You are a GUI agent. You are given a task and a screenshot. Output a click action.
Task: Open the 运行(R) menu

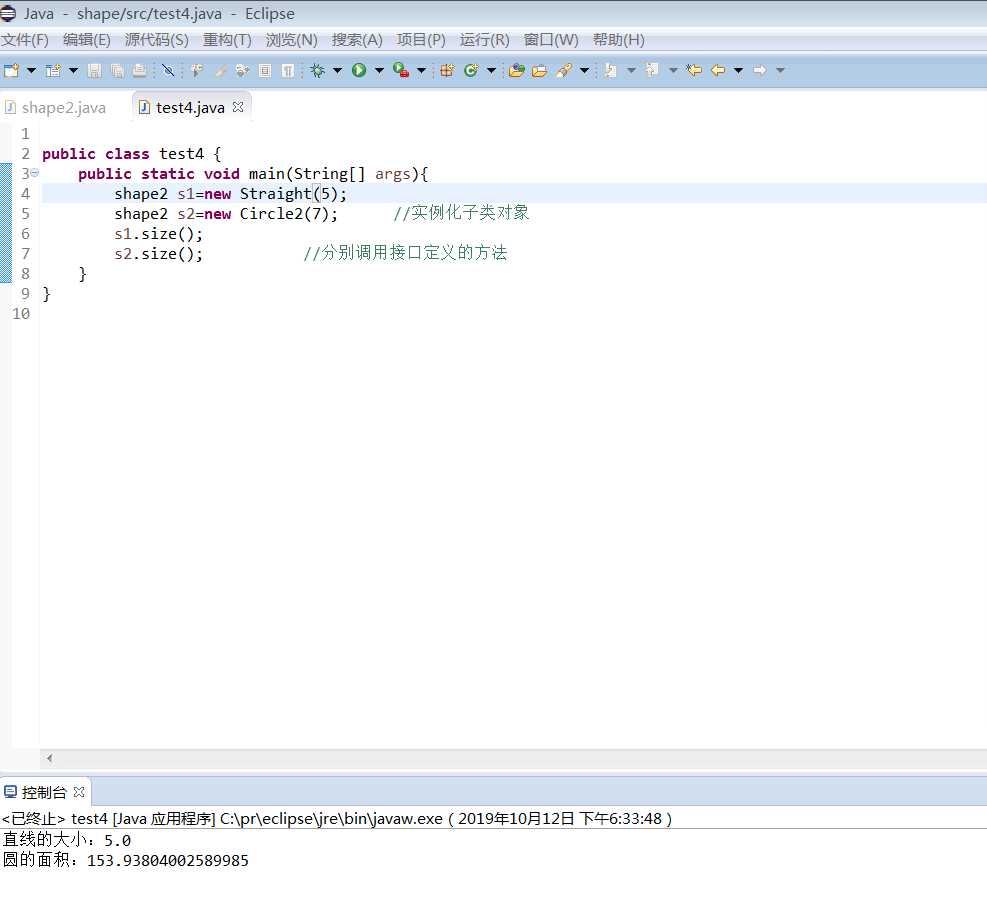point(485,40)
